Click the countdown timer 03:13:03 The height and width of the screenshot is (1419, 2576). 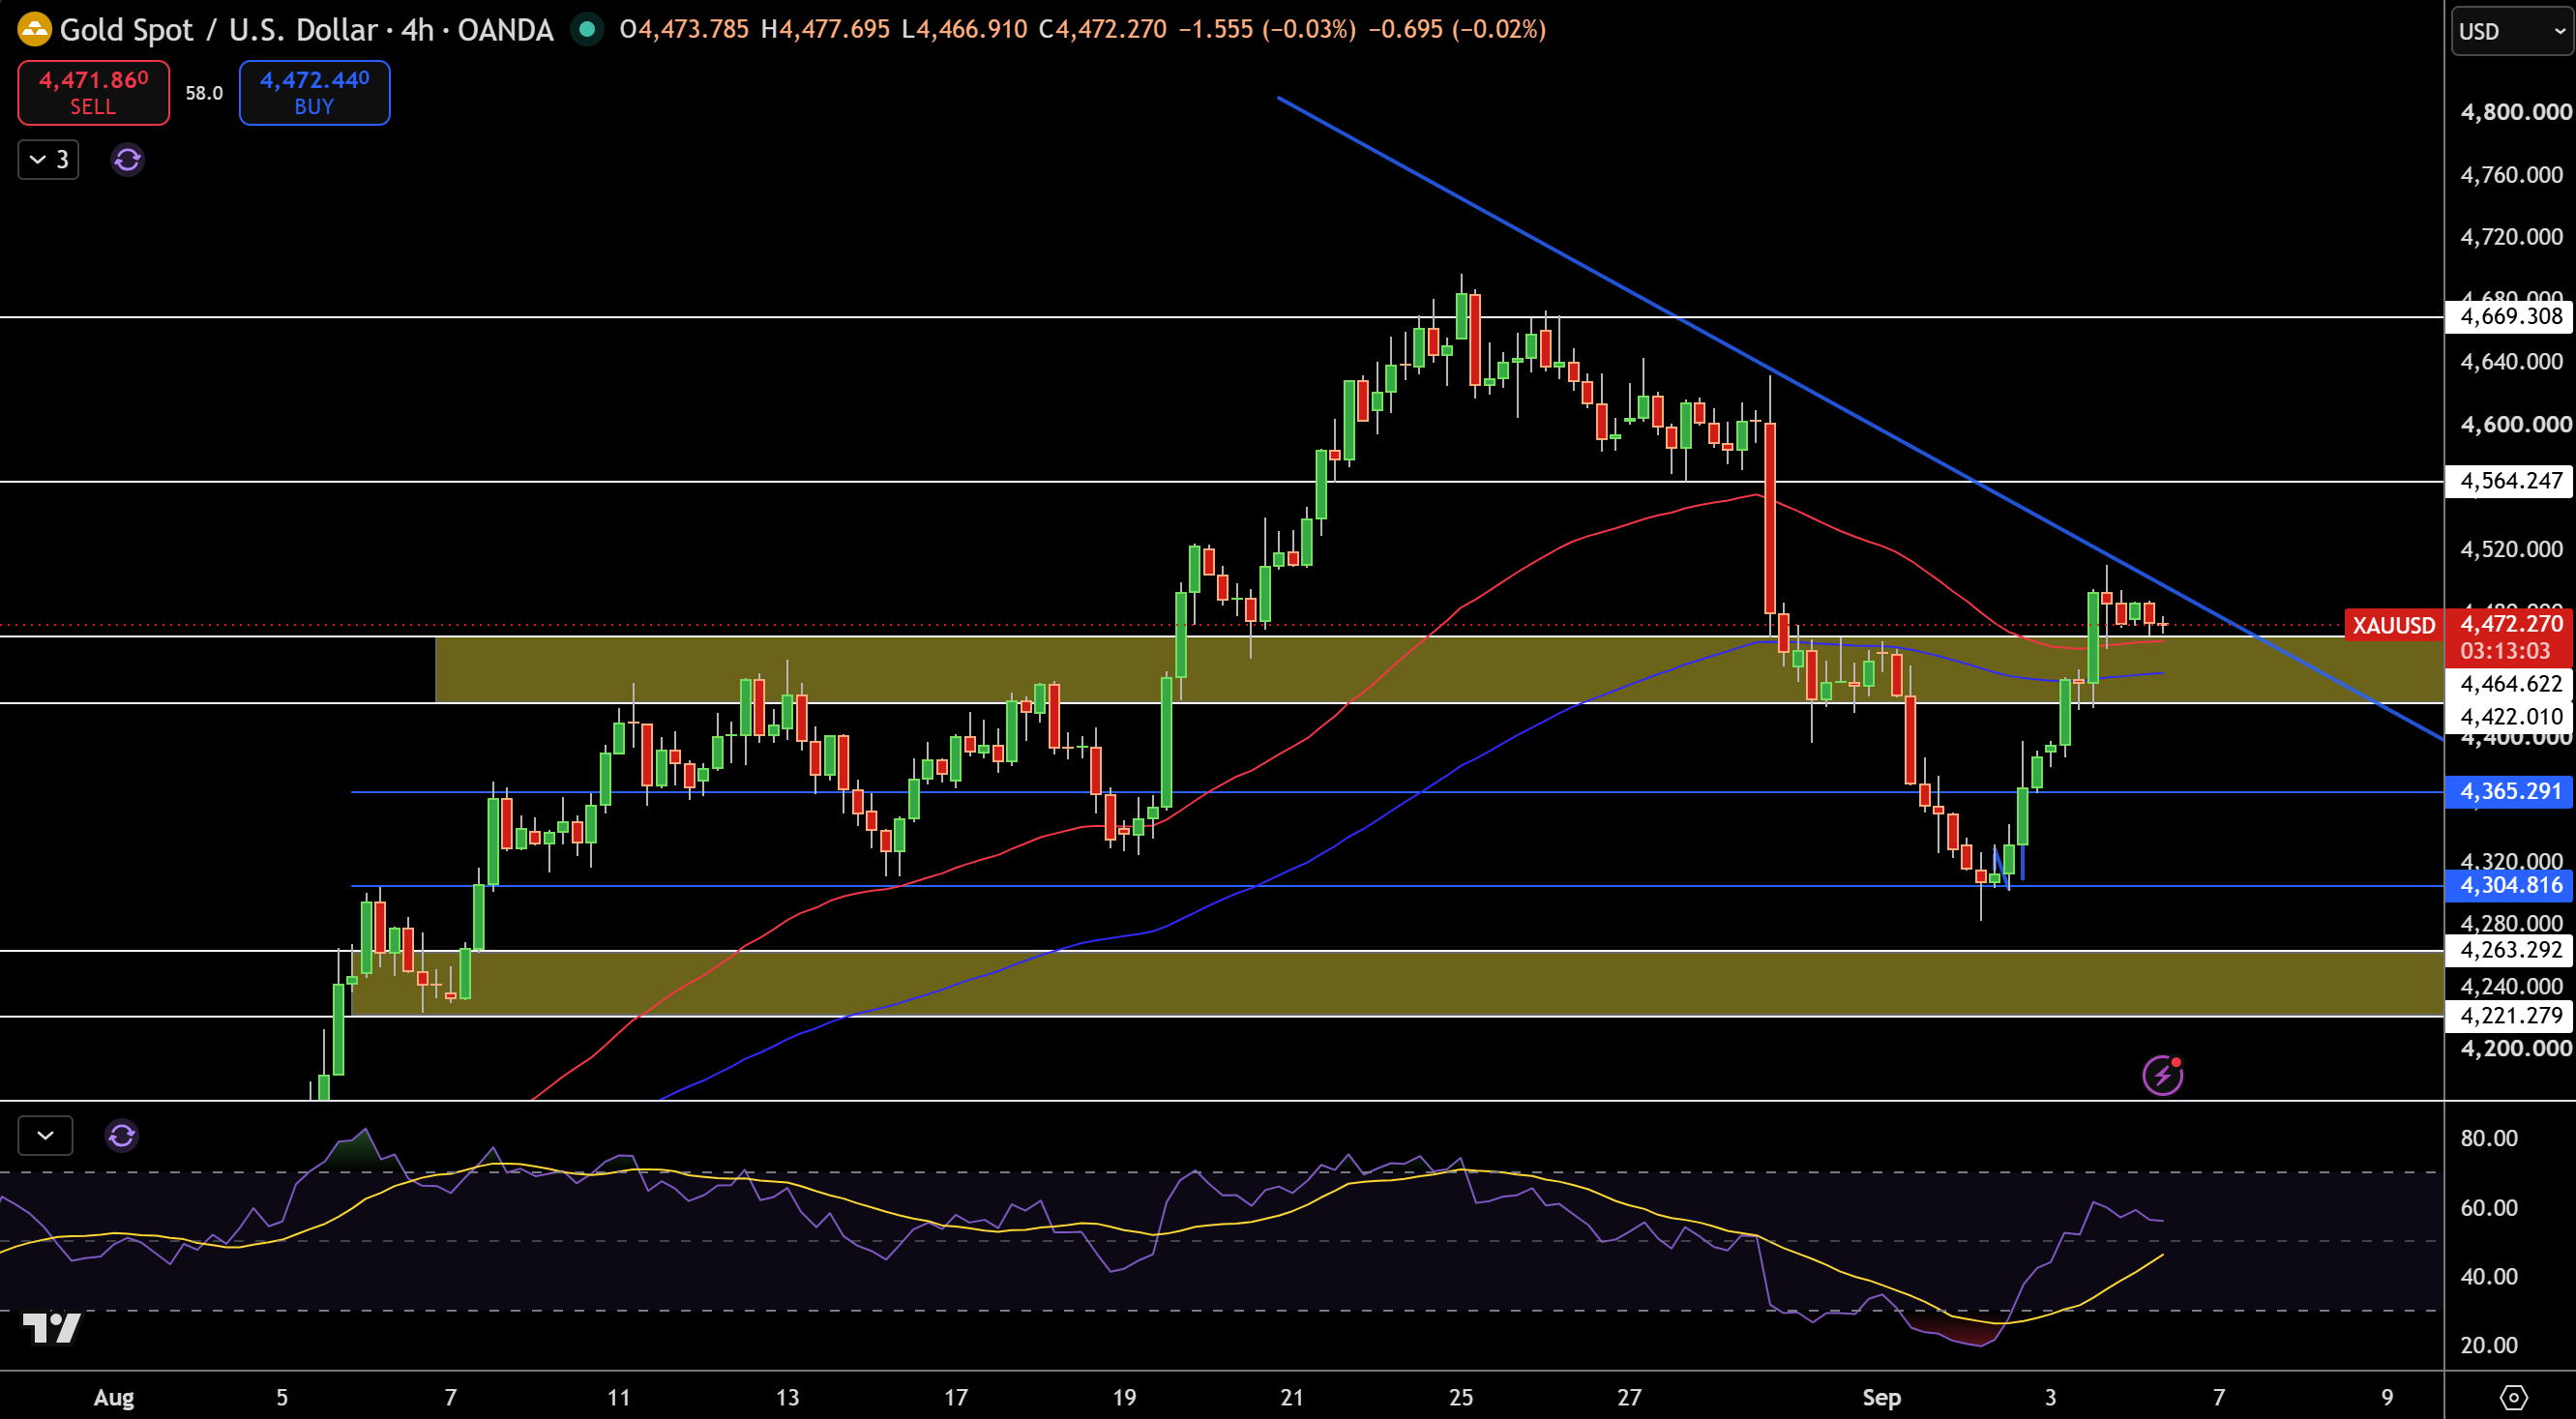click(x=2505, y=651)
